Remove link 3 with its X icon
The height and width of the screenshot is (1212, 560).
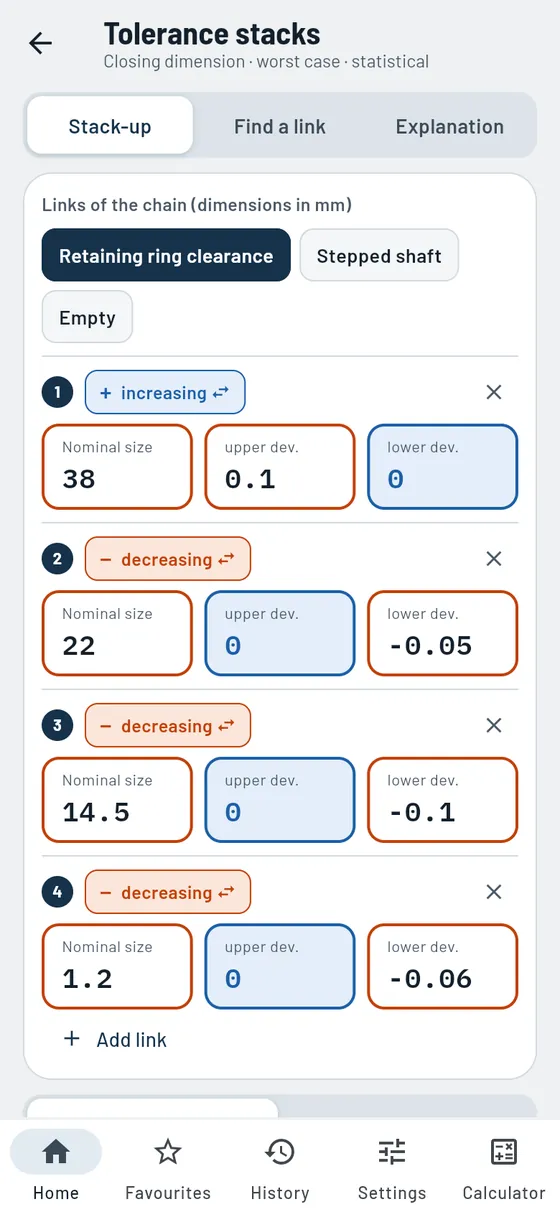(x=494, y=725)
